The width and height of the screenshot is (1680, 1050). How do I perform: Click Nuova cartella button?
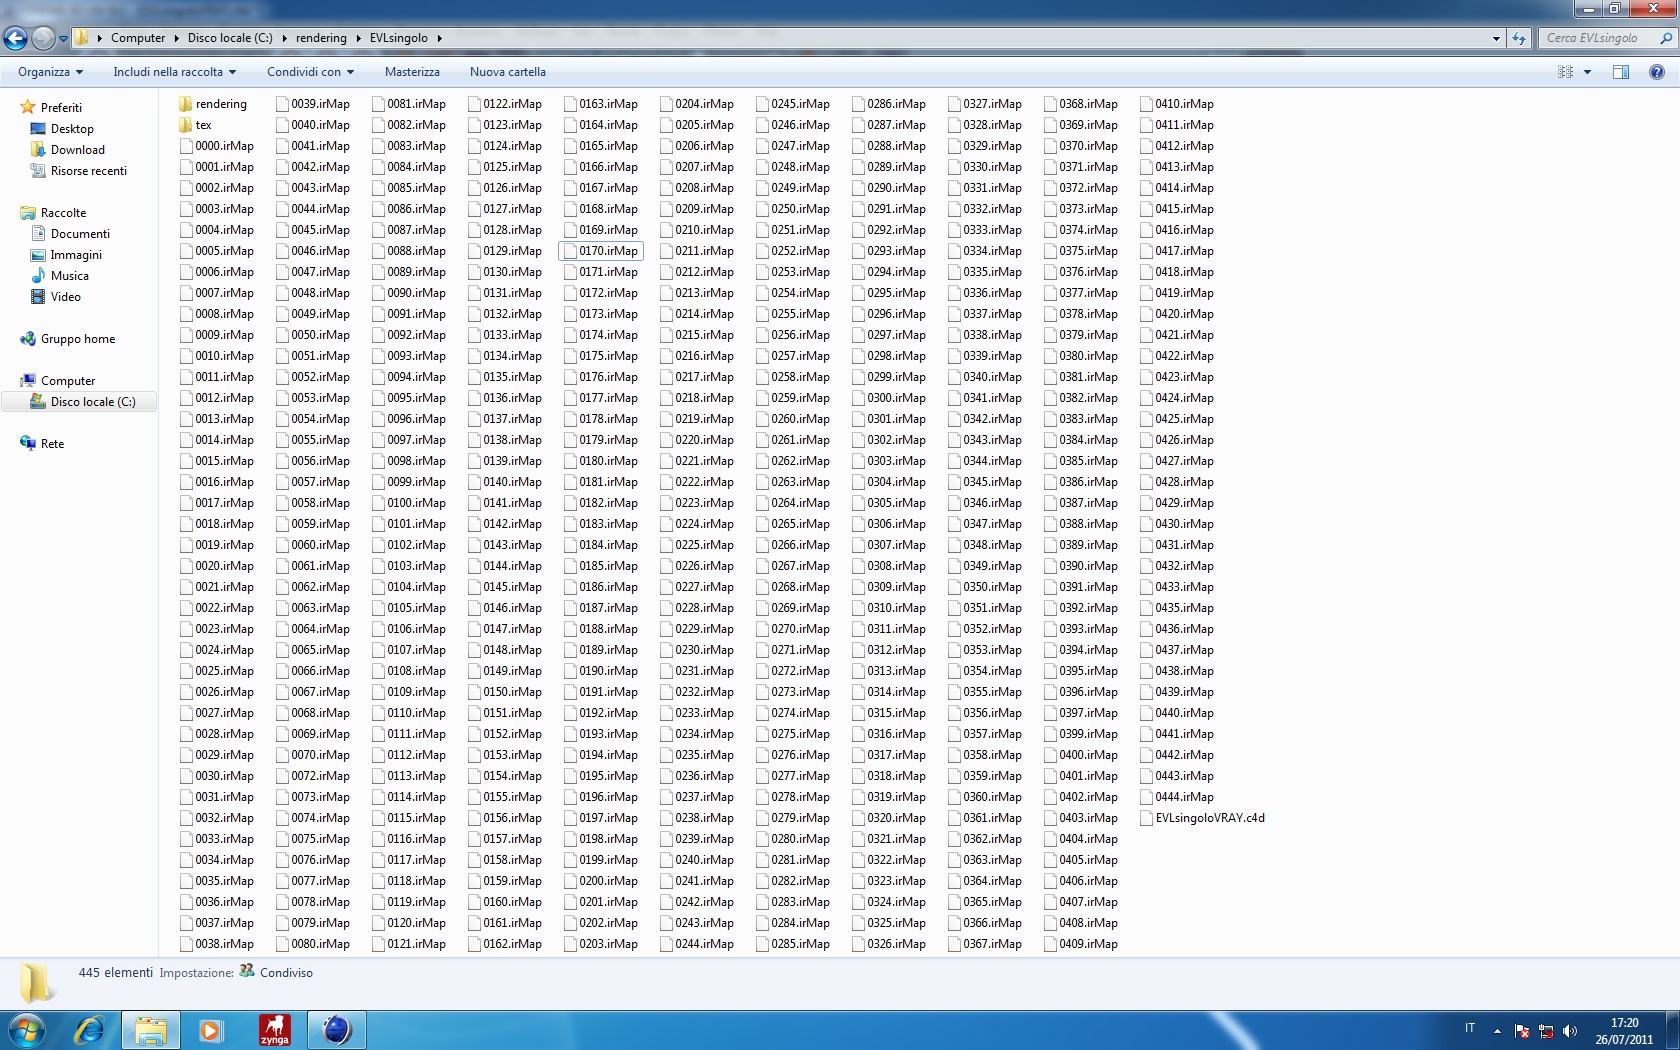[x=508, y=72]
